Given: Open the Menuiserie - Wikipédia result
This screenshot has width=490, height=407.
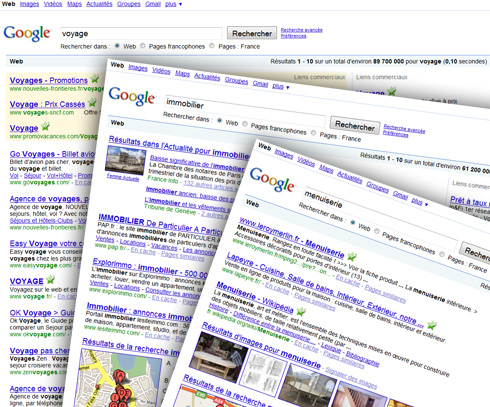Looking at the screenshot, I should click(255, 297).
